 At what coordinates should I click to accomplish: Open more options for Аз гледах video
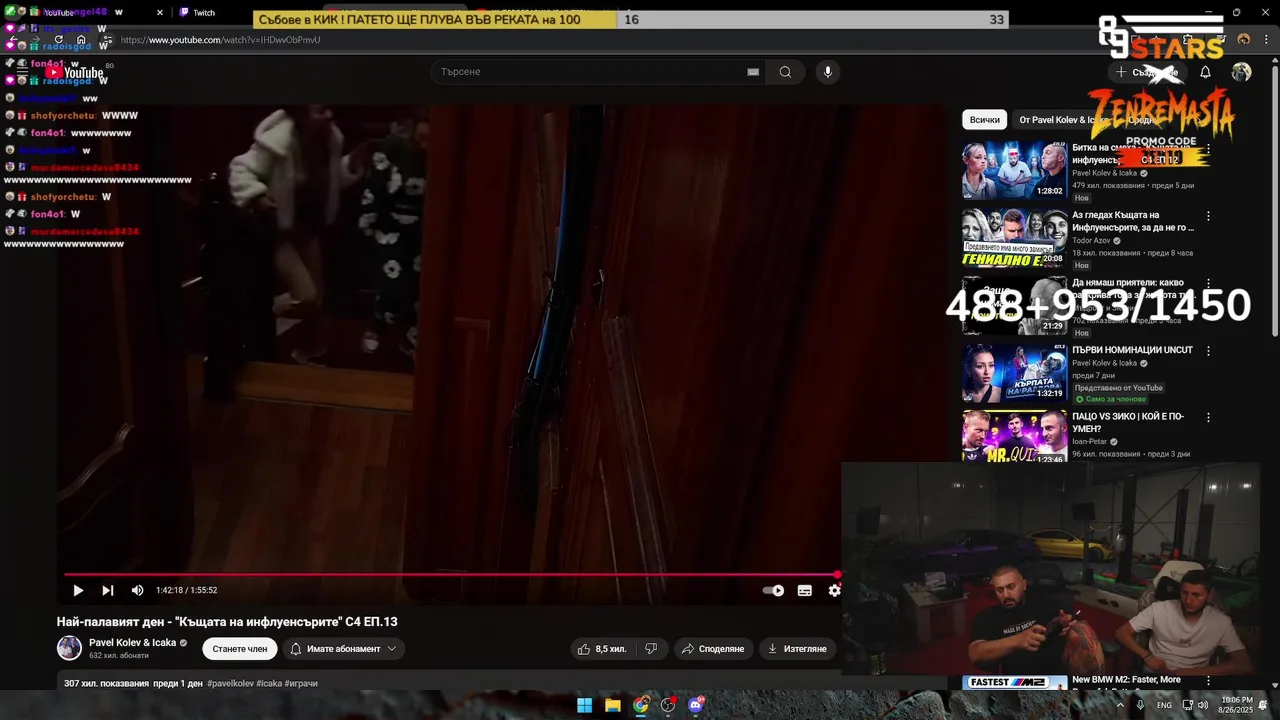(1208, 216)
